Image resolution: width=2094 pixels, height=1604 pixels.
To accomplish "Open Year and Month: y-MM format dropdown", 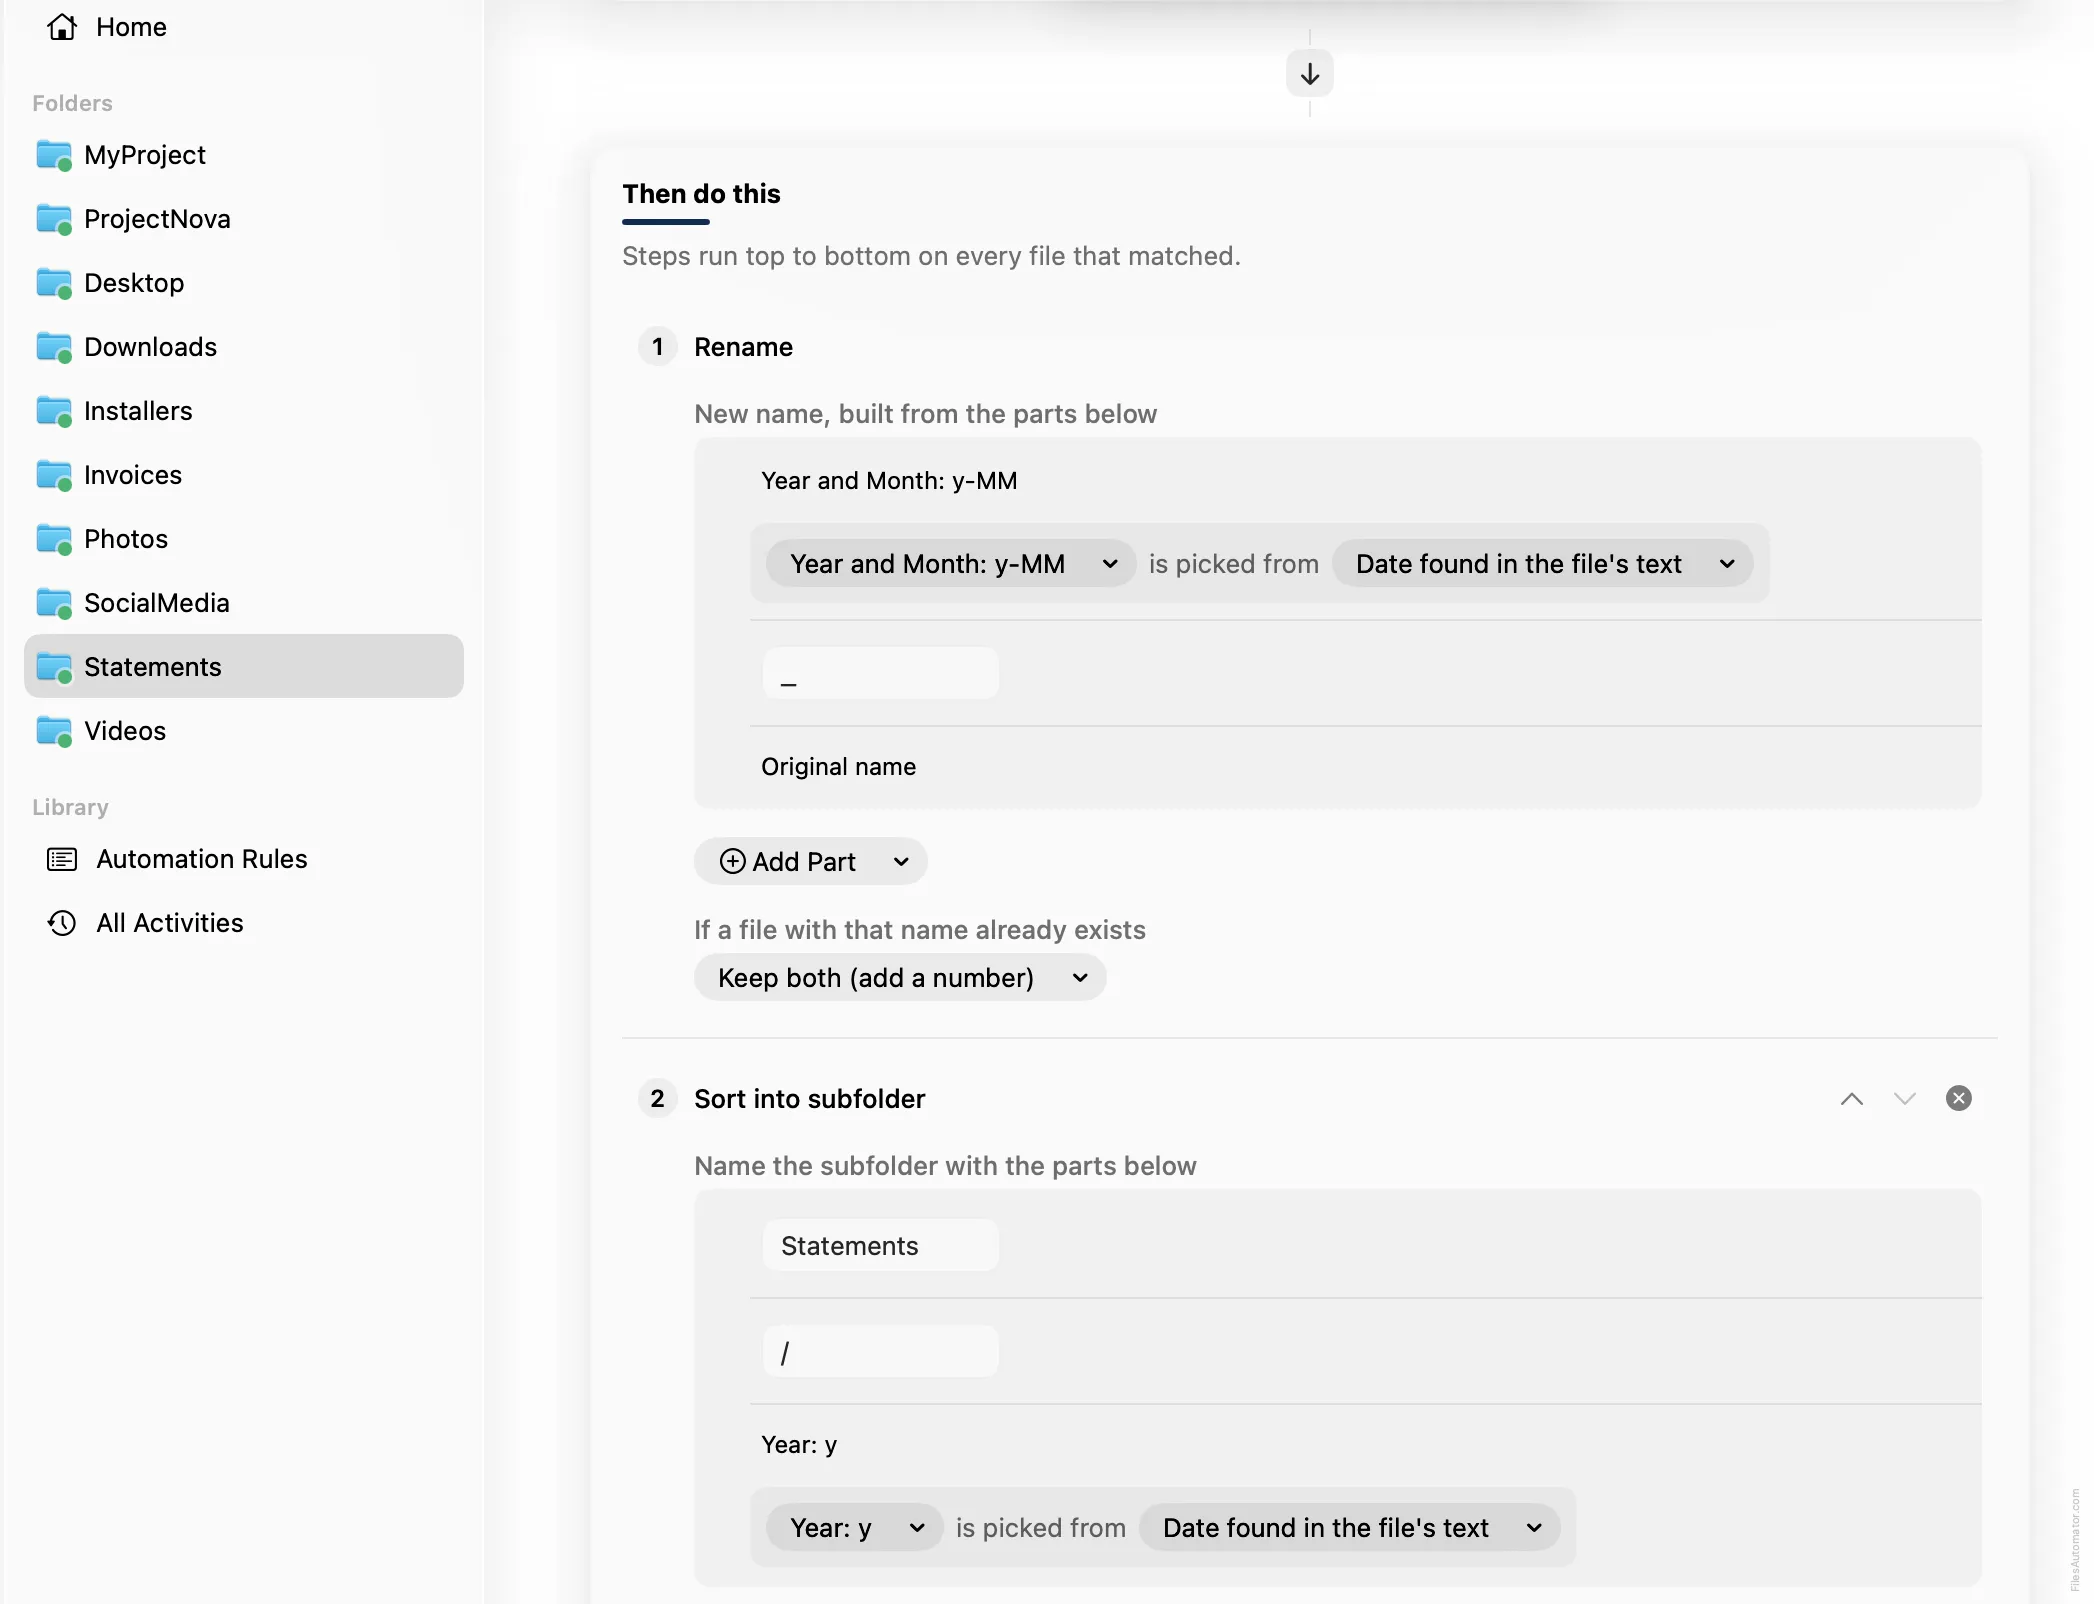I will 950,564.
